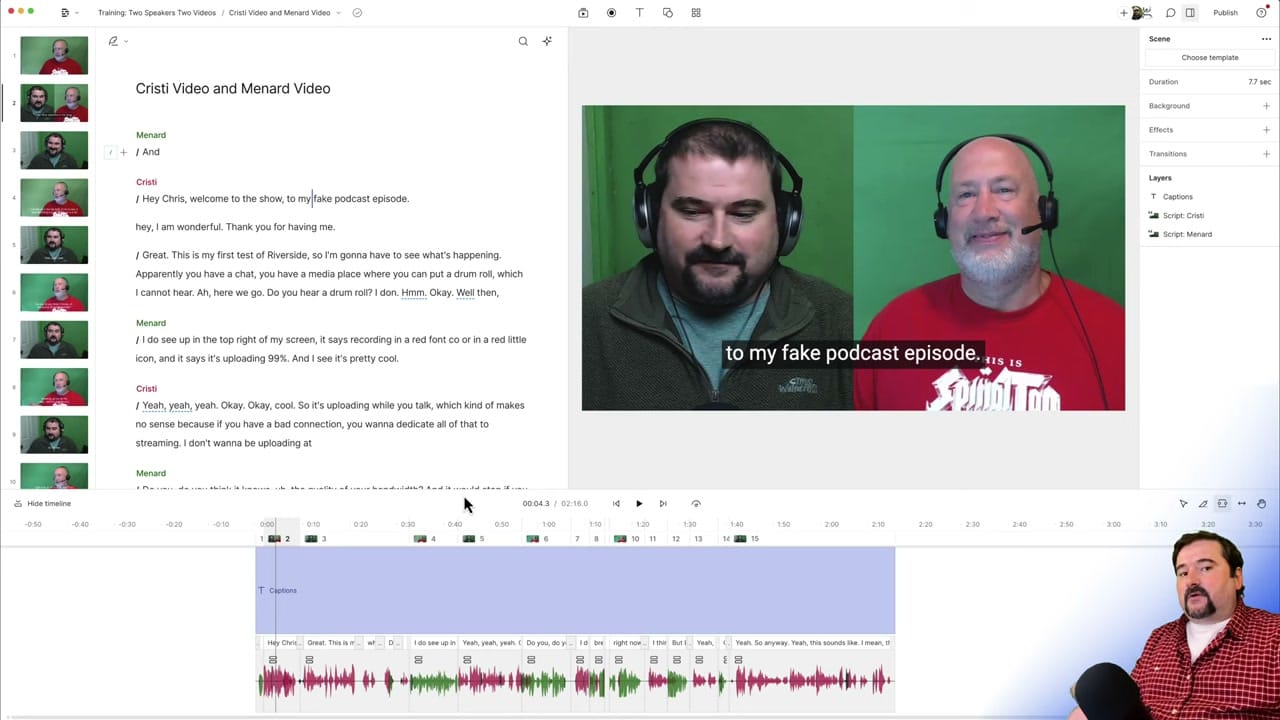Expand the Effects section in the Scene panel
This screenshot has height=720, width=1280.
(1266, 129)
